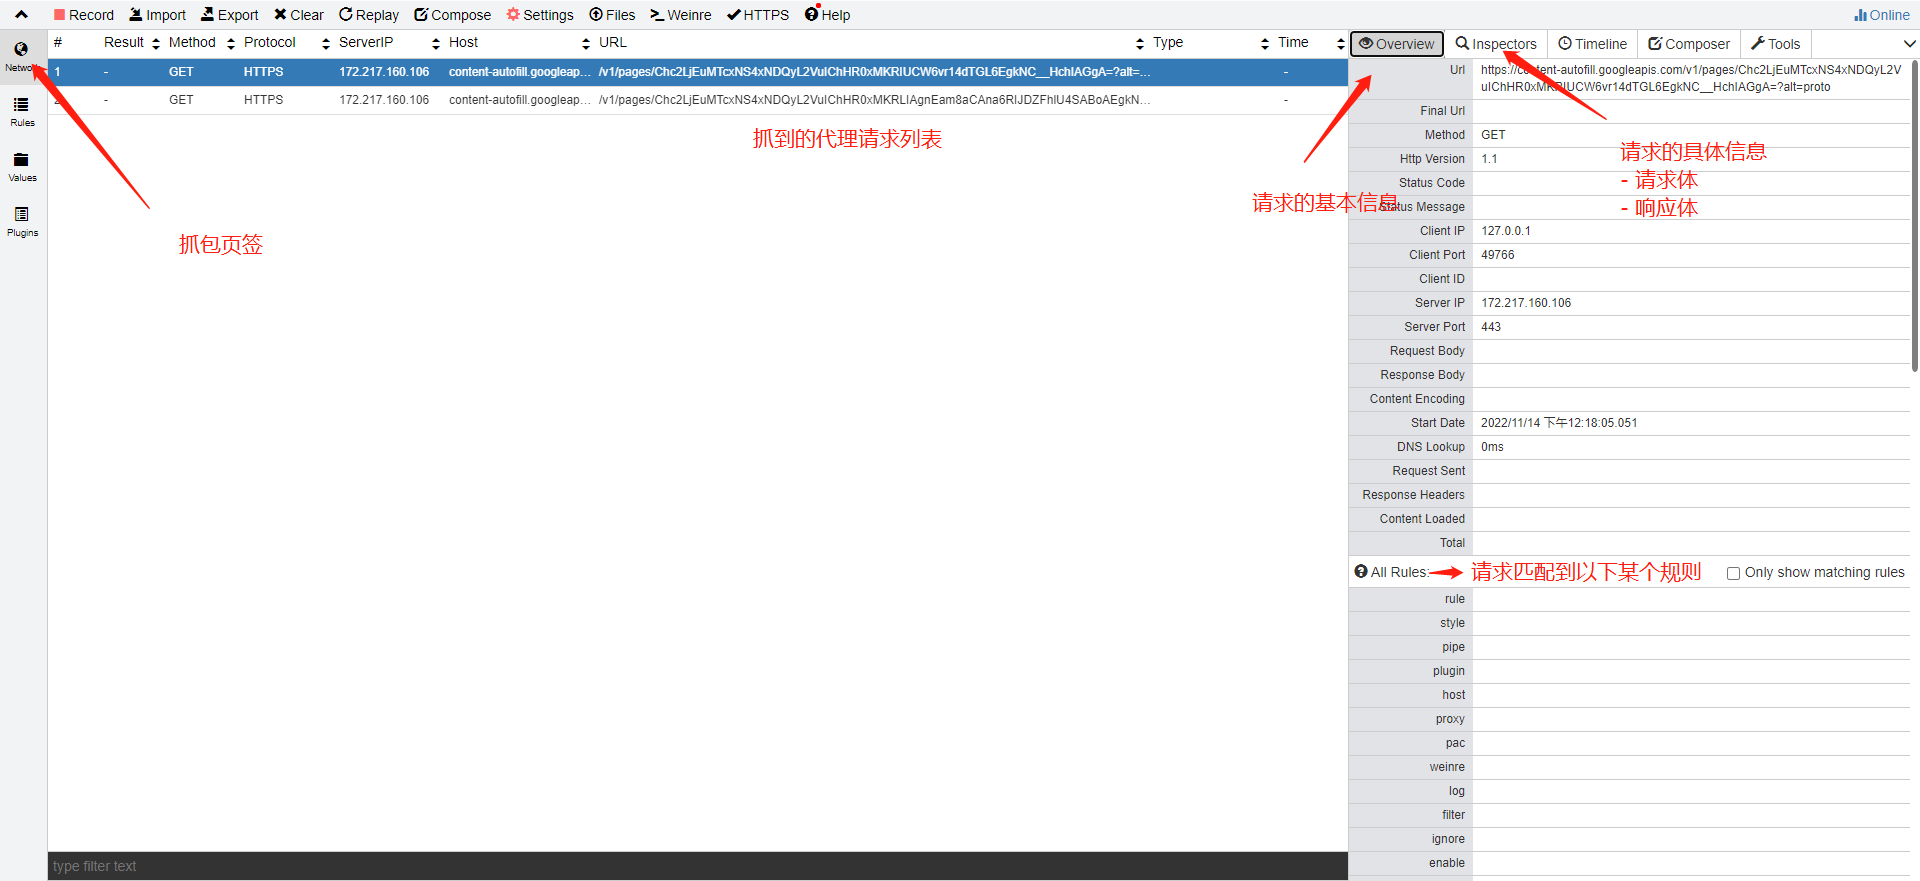Open the Plugins sidebar icon

pyautogui.click(x=22, y=221)
